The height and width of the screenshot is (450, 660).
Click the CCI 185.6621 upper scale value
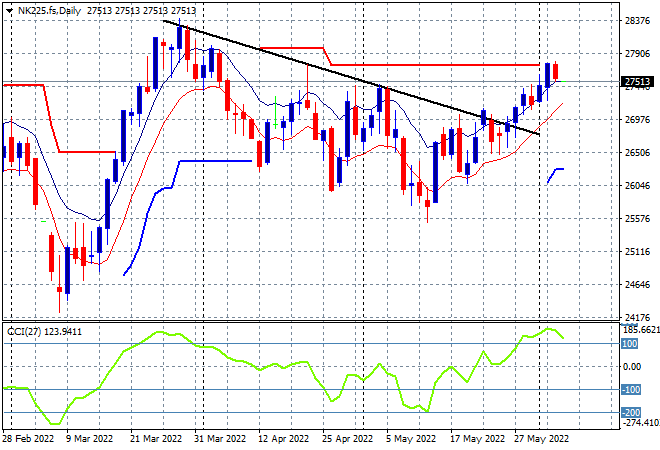pos(641,330)
